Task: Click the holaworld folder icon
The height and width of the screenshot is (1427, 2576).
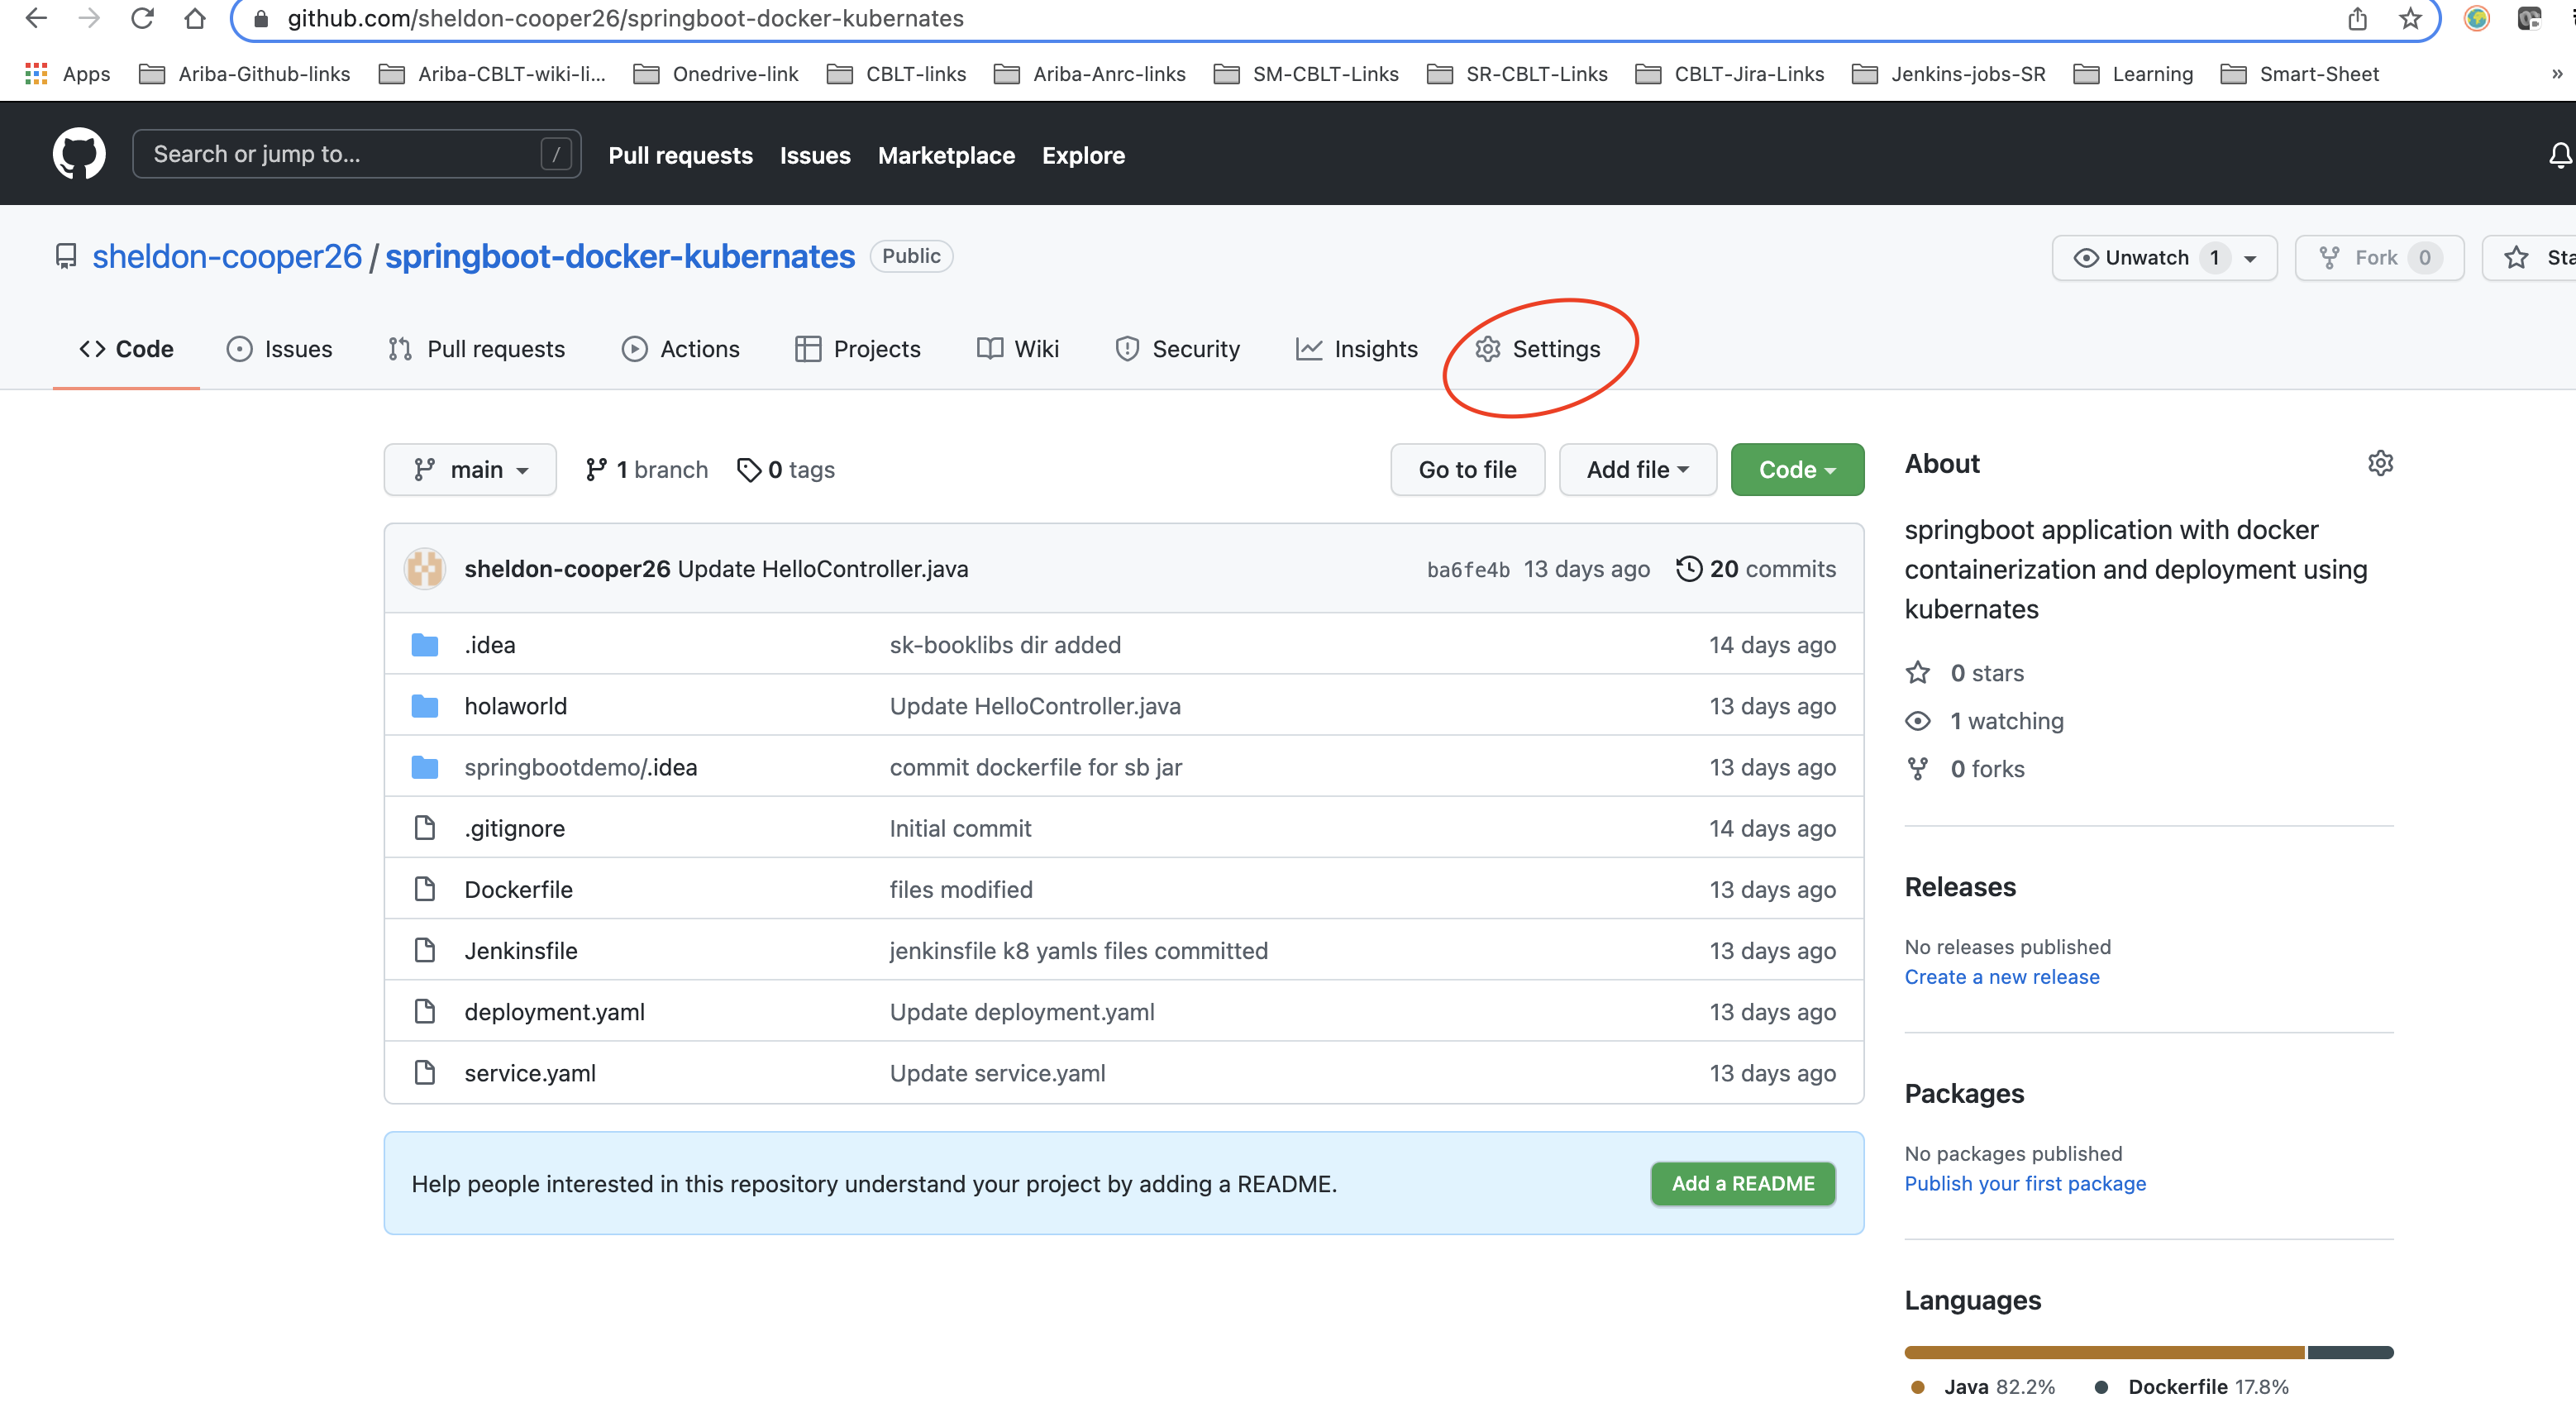Action: pyautogui.click(x=425, y=706)
